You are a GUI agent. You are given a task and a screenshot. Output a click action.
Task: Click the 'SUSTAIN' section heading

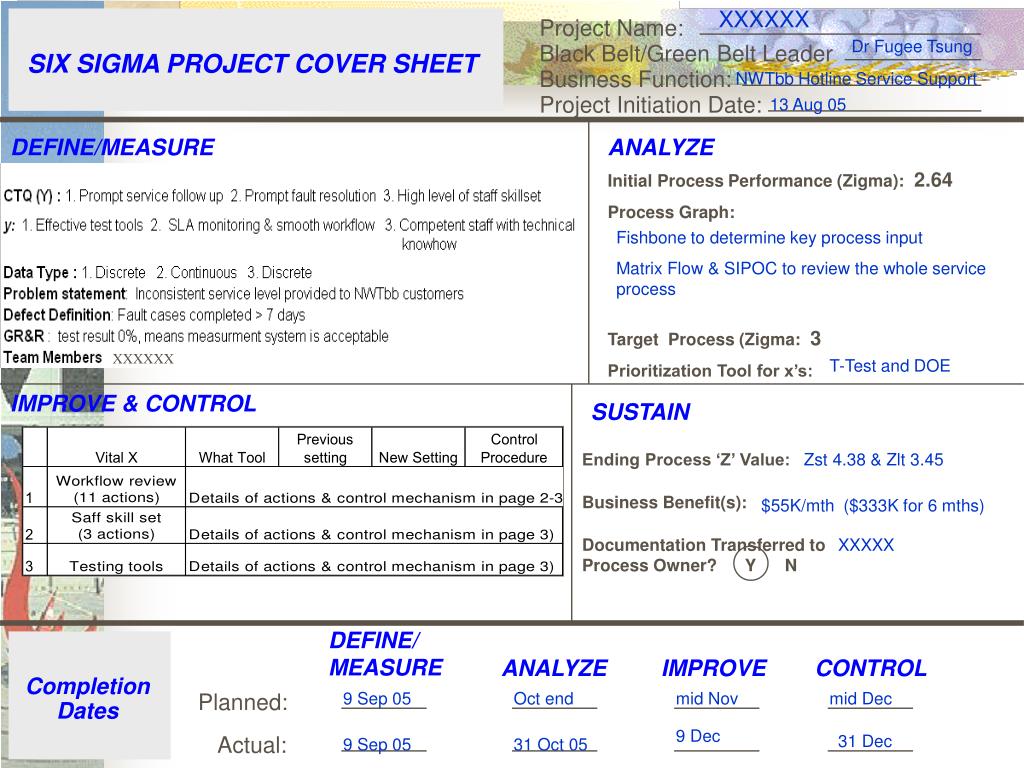pos(641,412)
